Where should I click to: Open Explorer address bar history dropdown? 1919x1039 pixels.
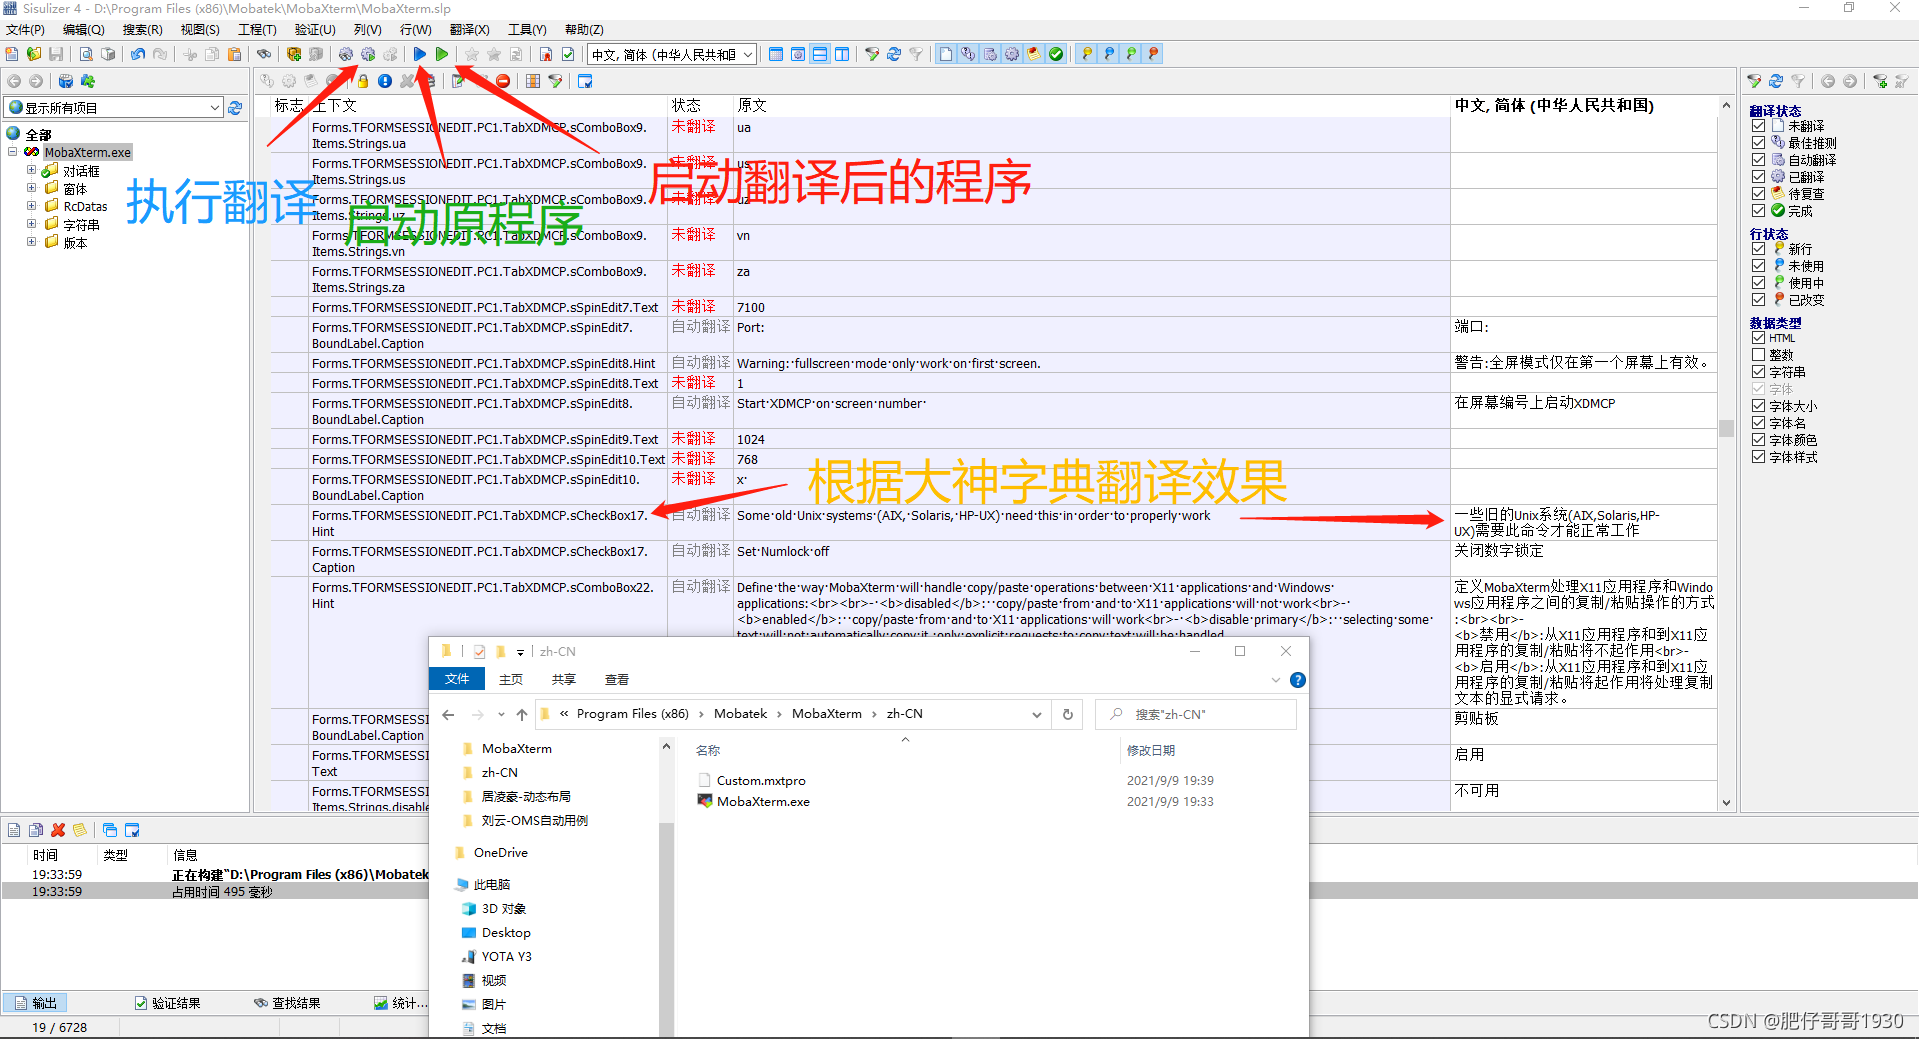[x=1037, y=714]
